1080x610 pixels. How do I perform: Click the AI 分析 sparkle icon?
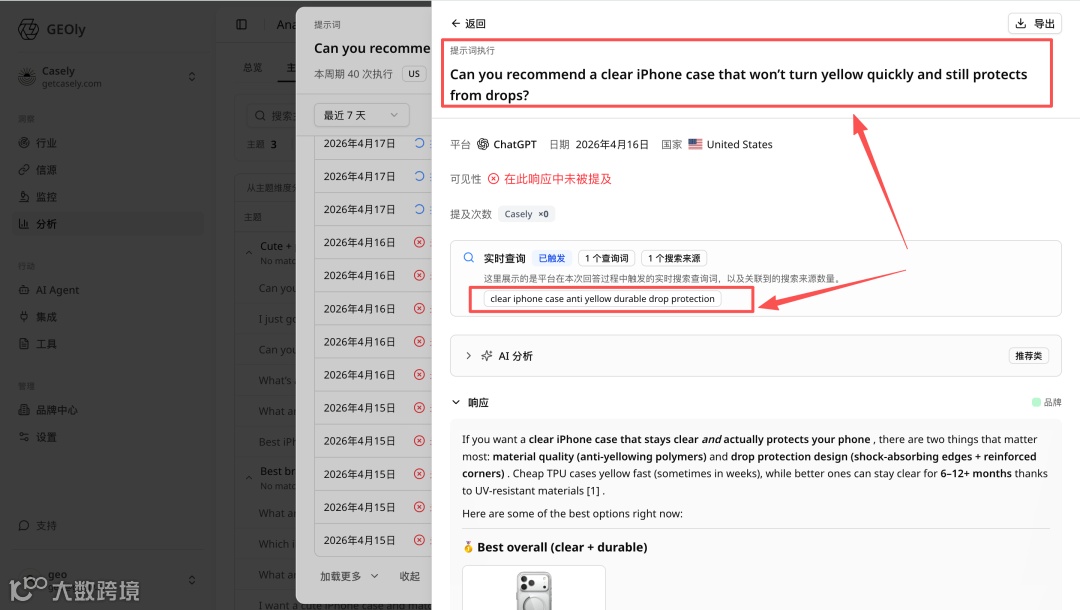[x=487, y=355]
